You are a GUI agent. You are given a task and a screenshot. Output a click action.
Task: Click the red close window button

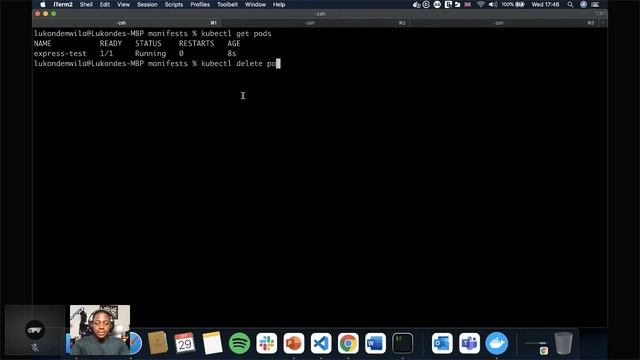38,13
